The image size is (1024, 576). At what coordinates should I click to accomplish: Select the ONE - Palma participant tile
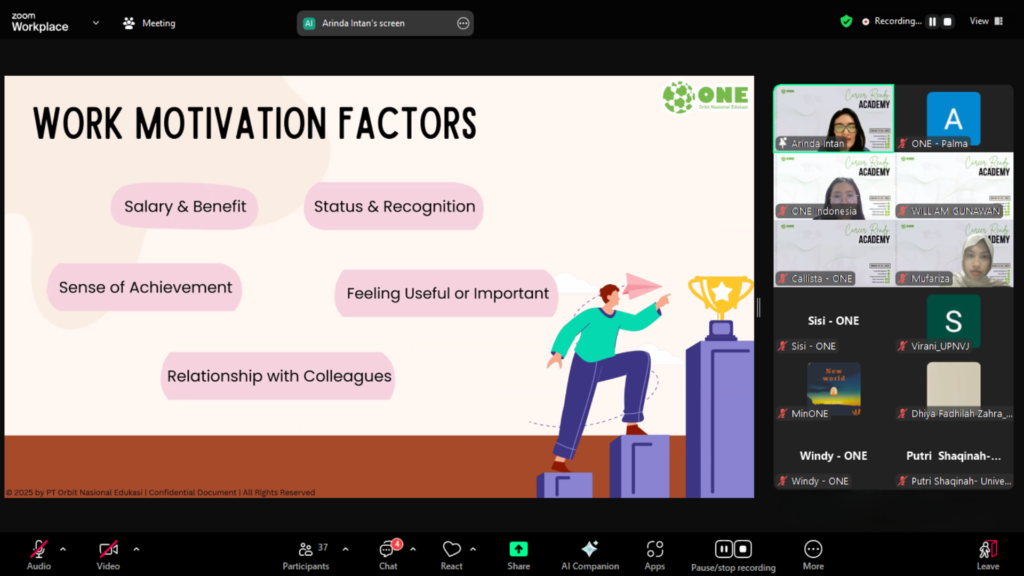pos(953,118)
